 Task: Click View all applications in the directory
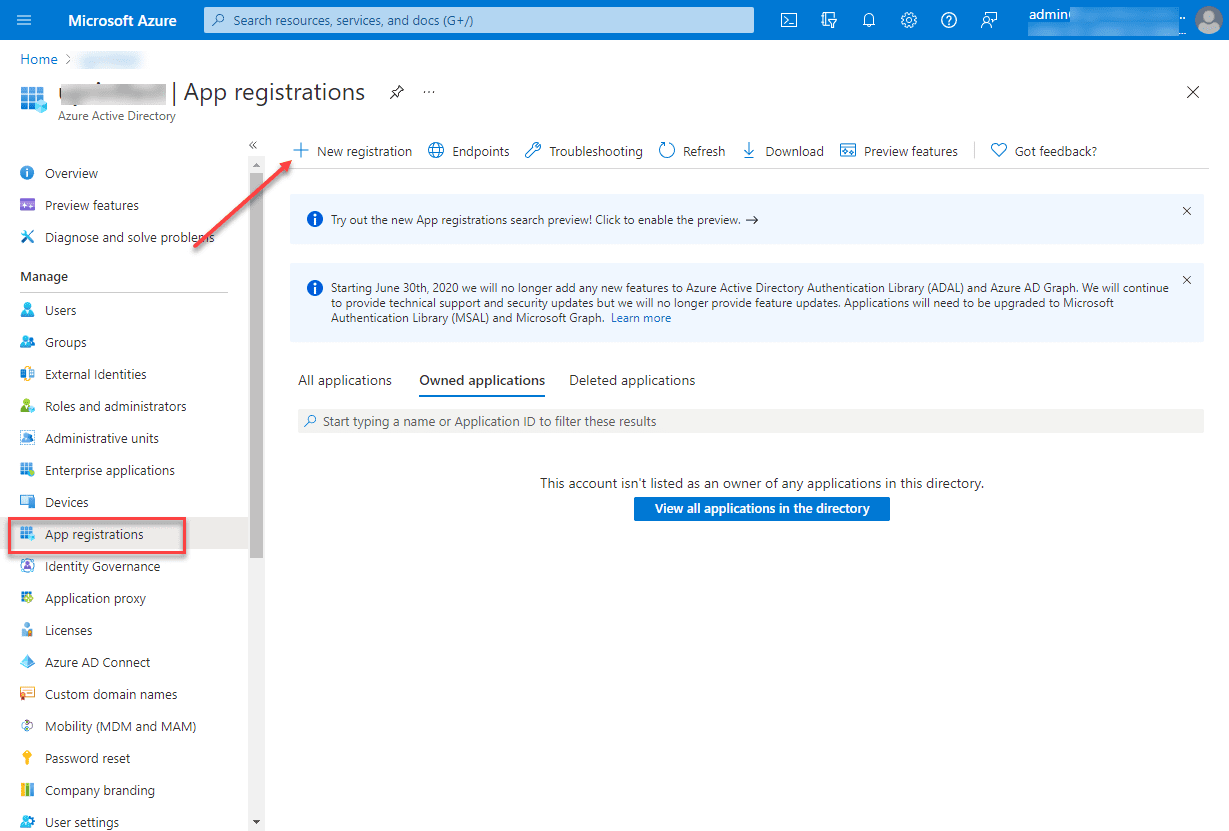pyautogui.click(x=762, y=508)
